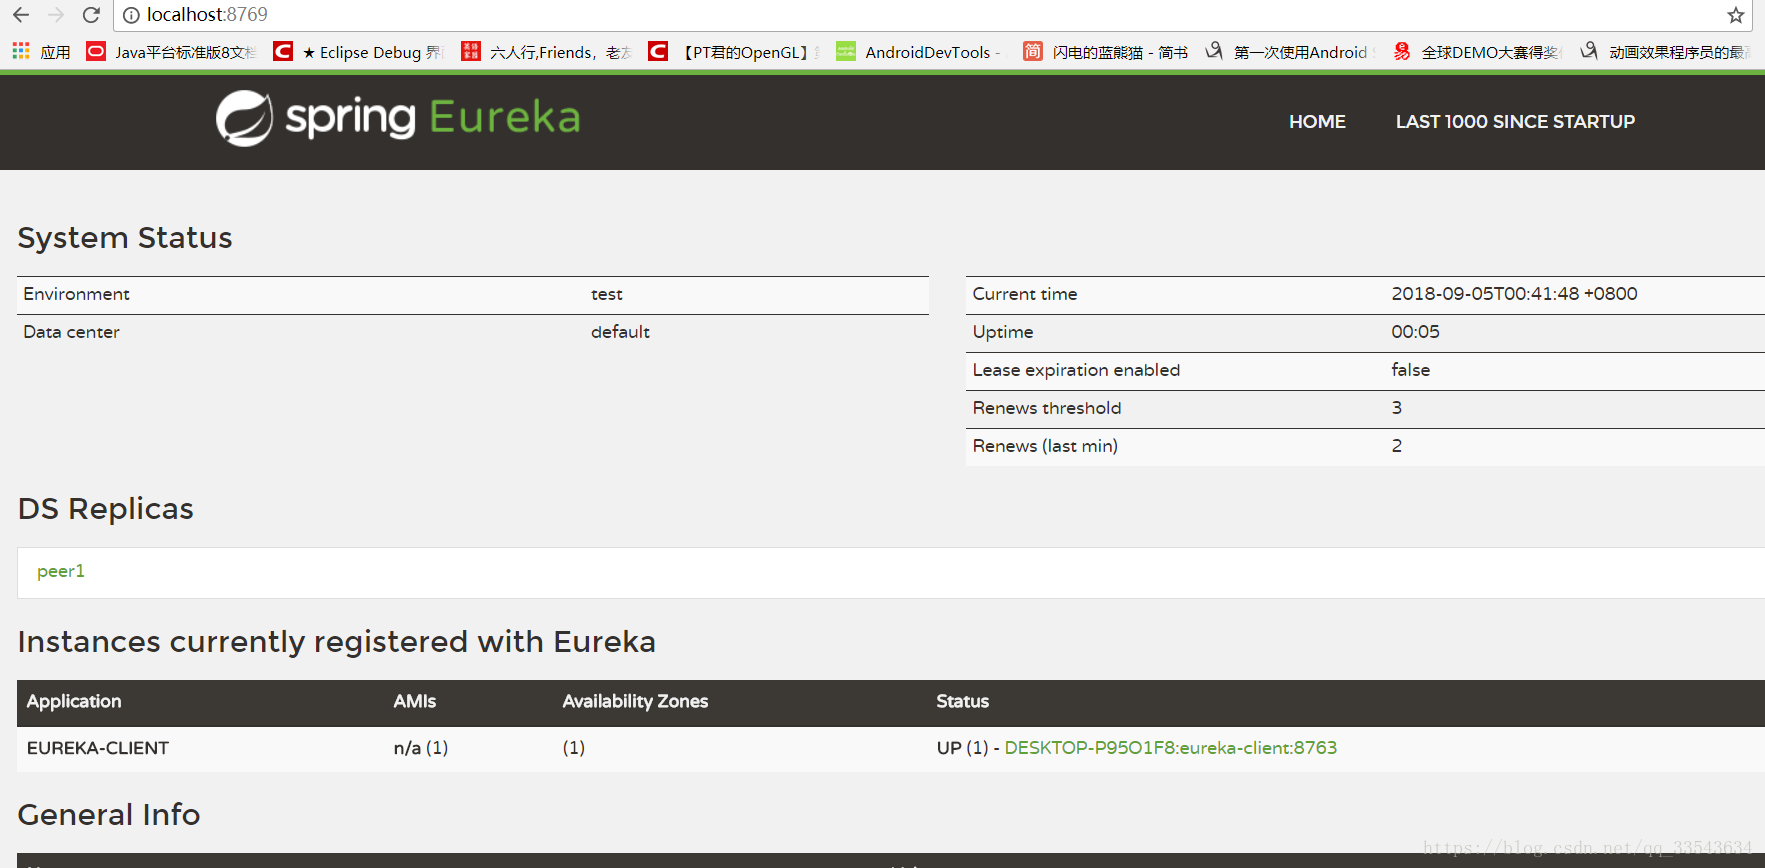Click the General Info heading
This screenshot has width=1765, height=868.
click(x=109, y=815)
